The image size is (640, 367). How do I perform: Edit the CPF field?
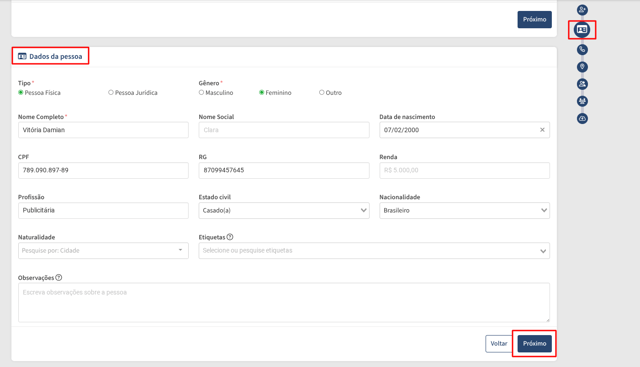[x=103, y=170]
